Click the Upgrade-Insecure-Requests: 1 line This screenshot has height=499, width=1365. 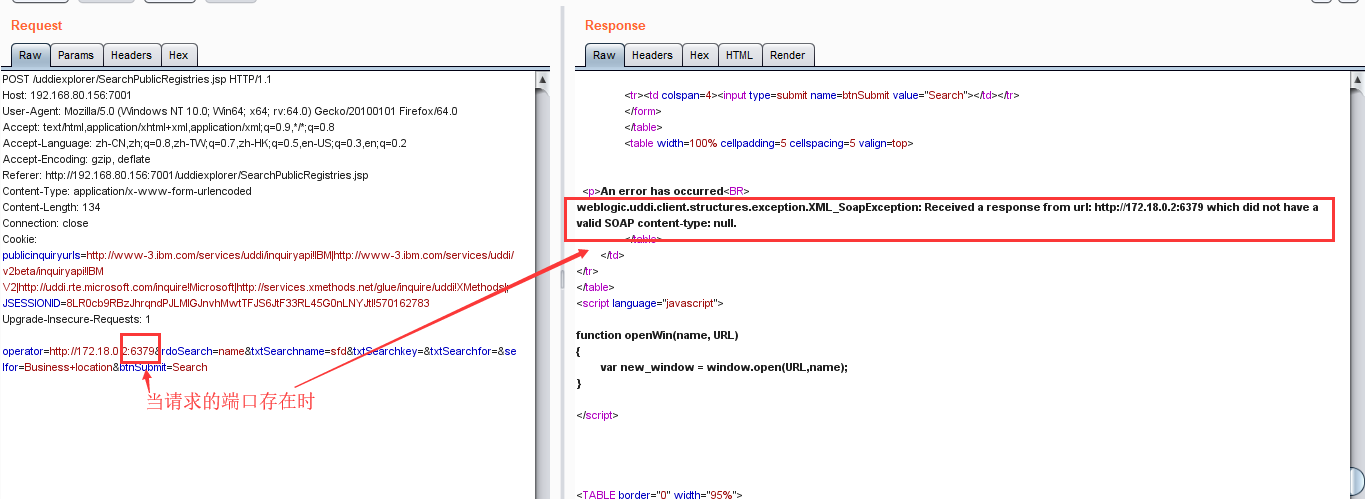click(77, 319)
